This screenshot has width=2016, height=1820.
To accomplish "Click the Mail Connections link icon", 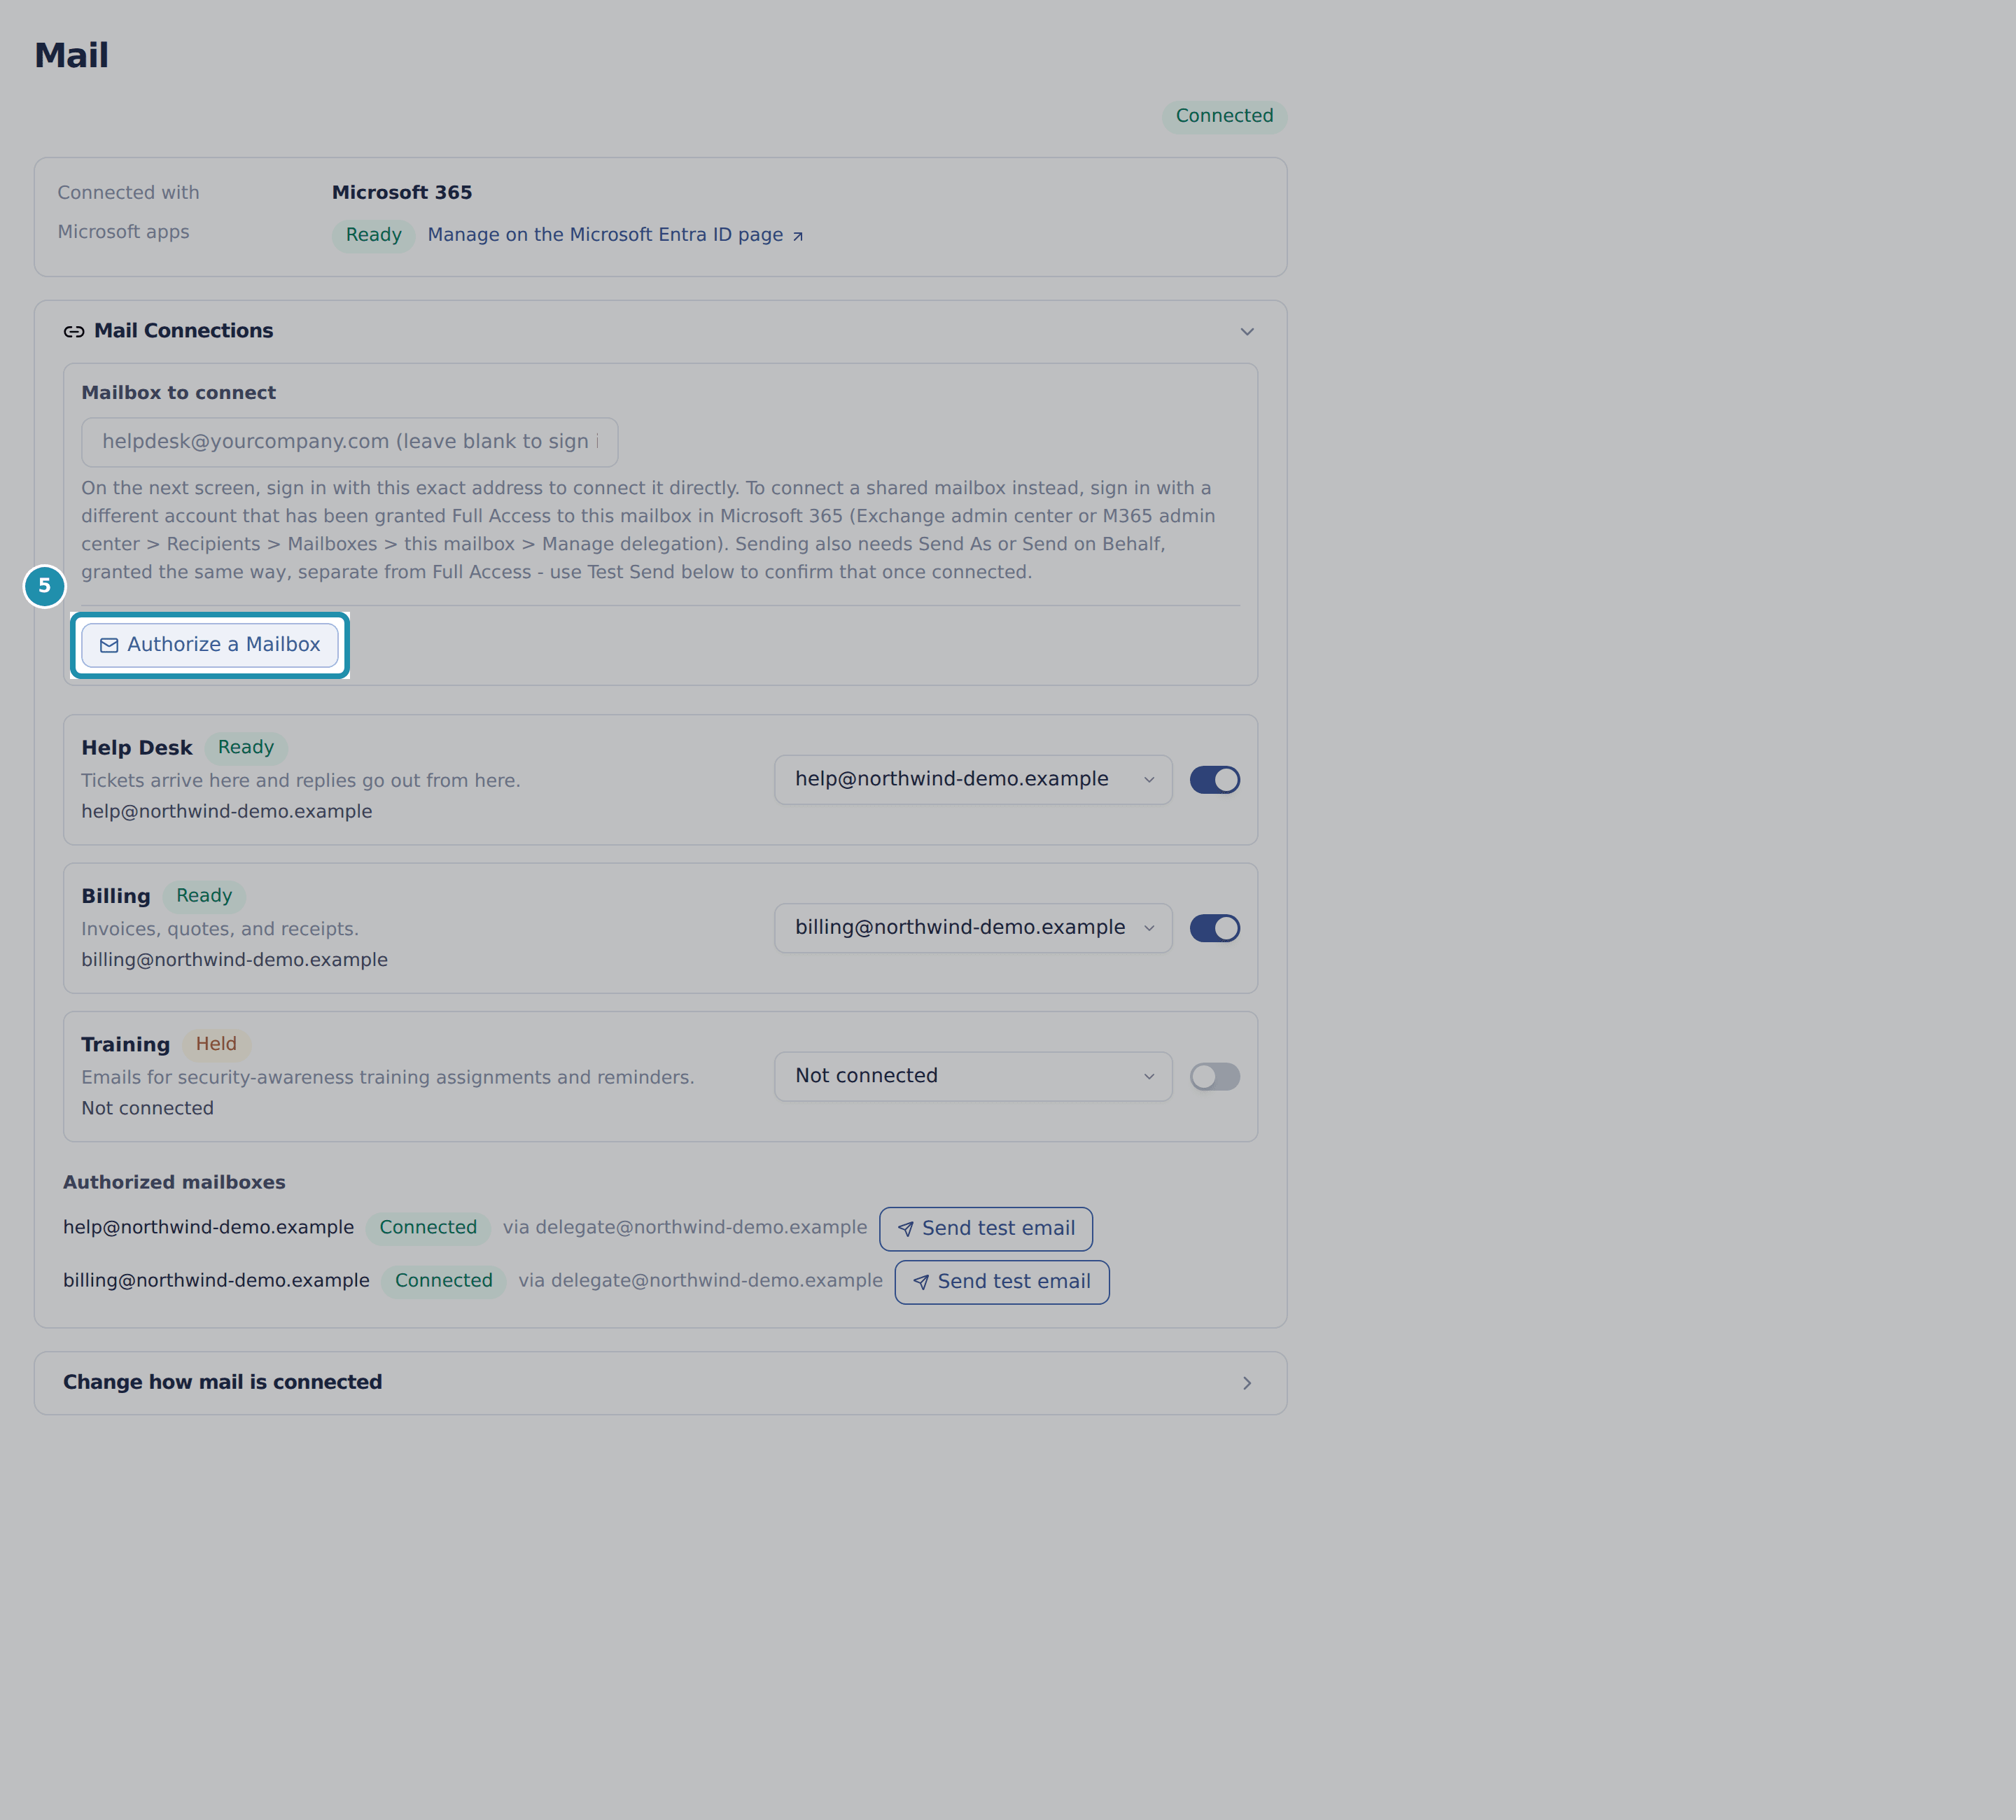I will click(x=74, y=332).
